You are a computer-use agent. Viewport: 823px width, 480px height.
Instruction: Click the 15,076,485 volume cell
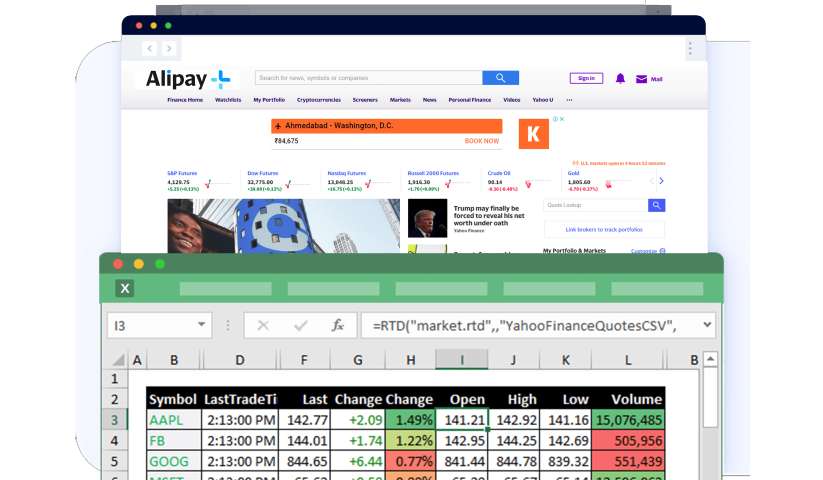tap(628, 420)
